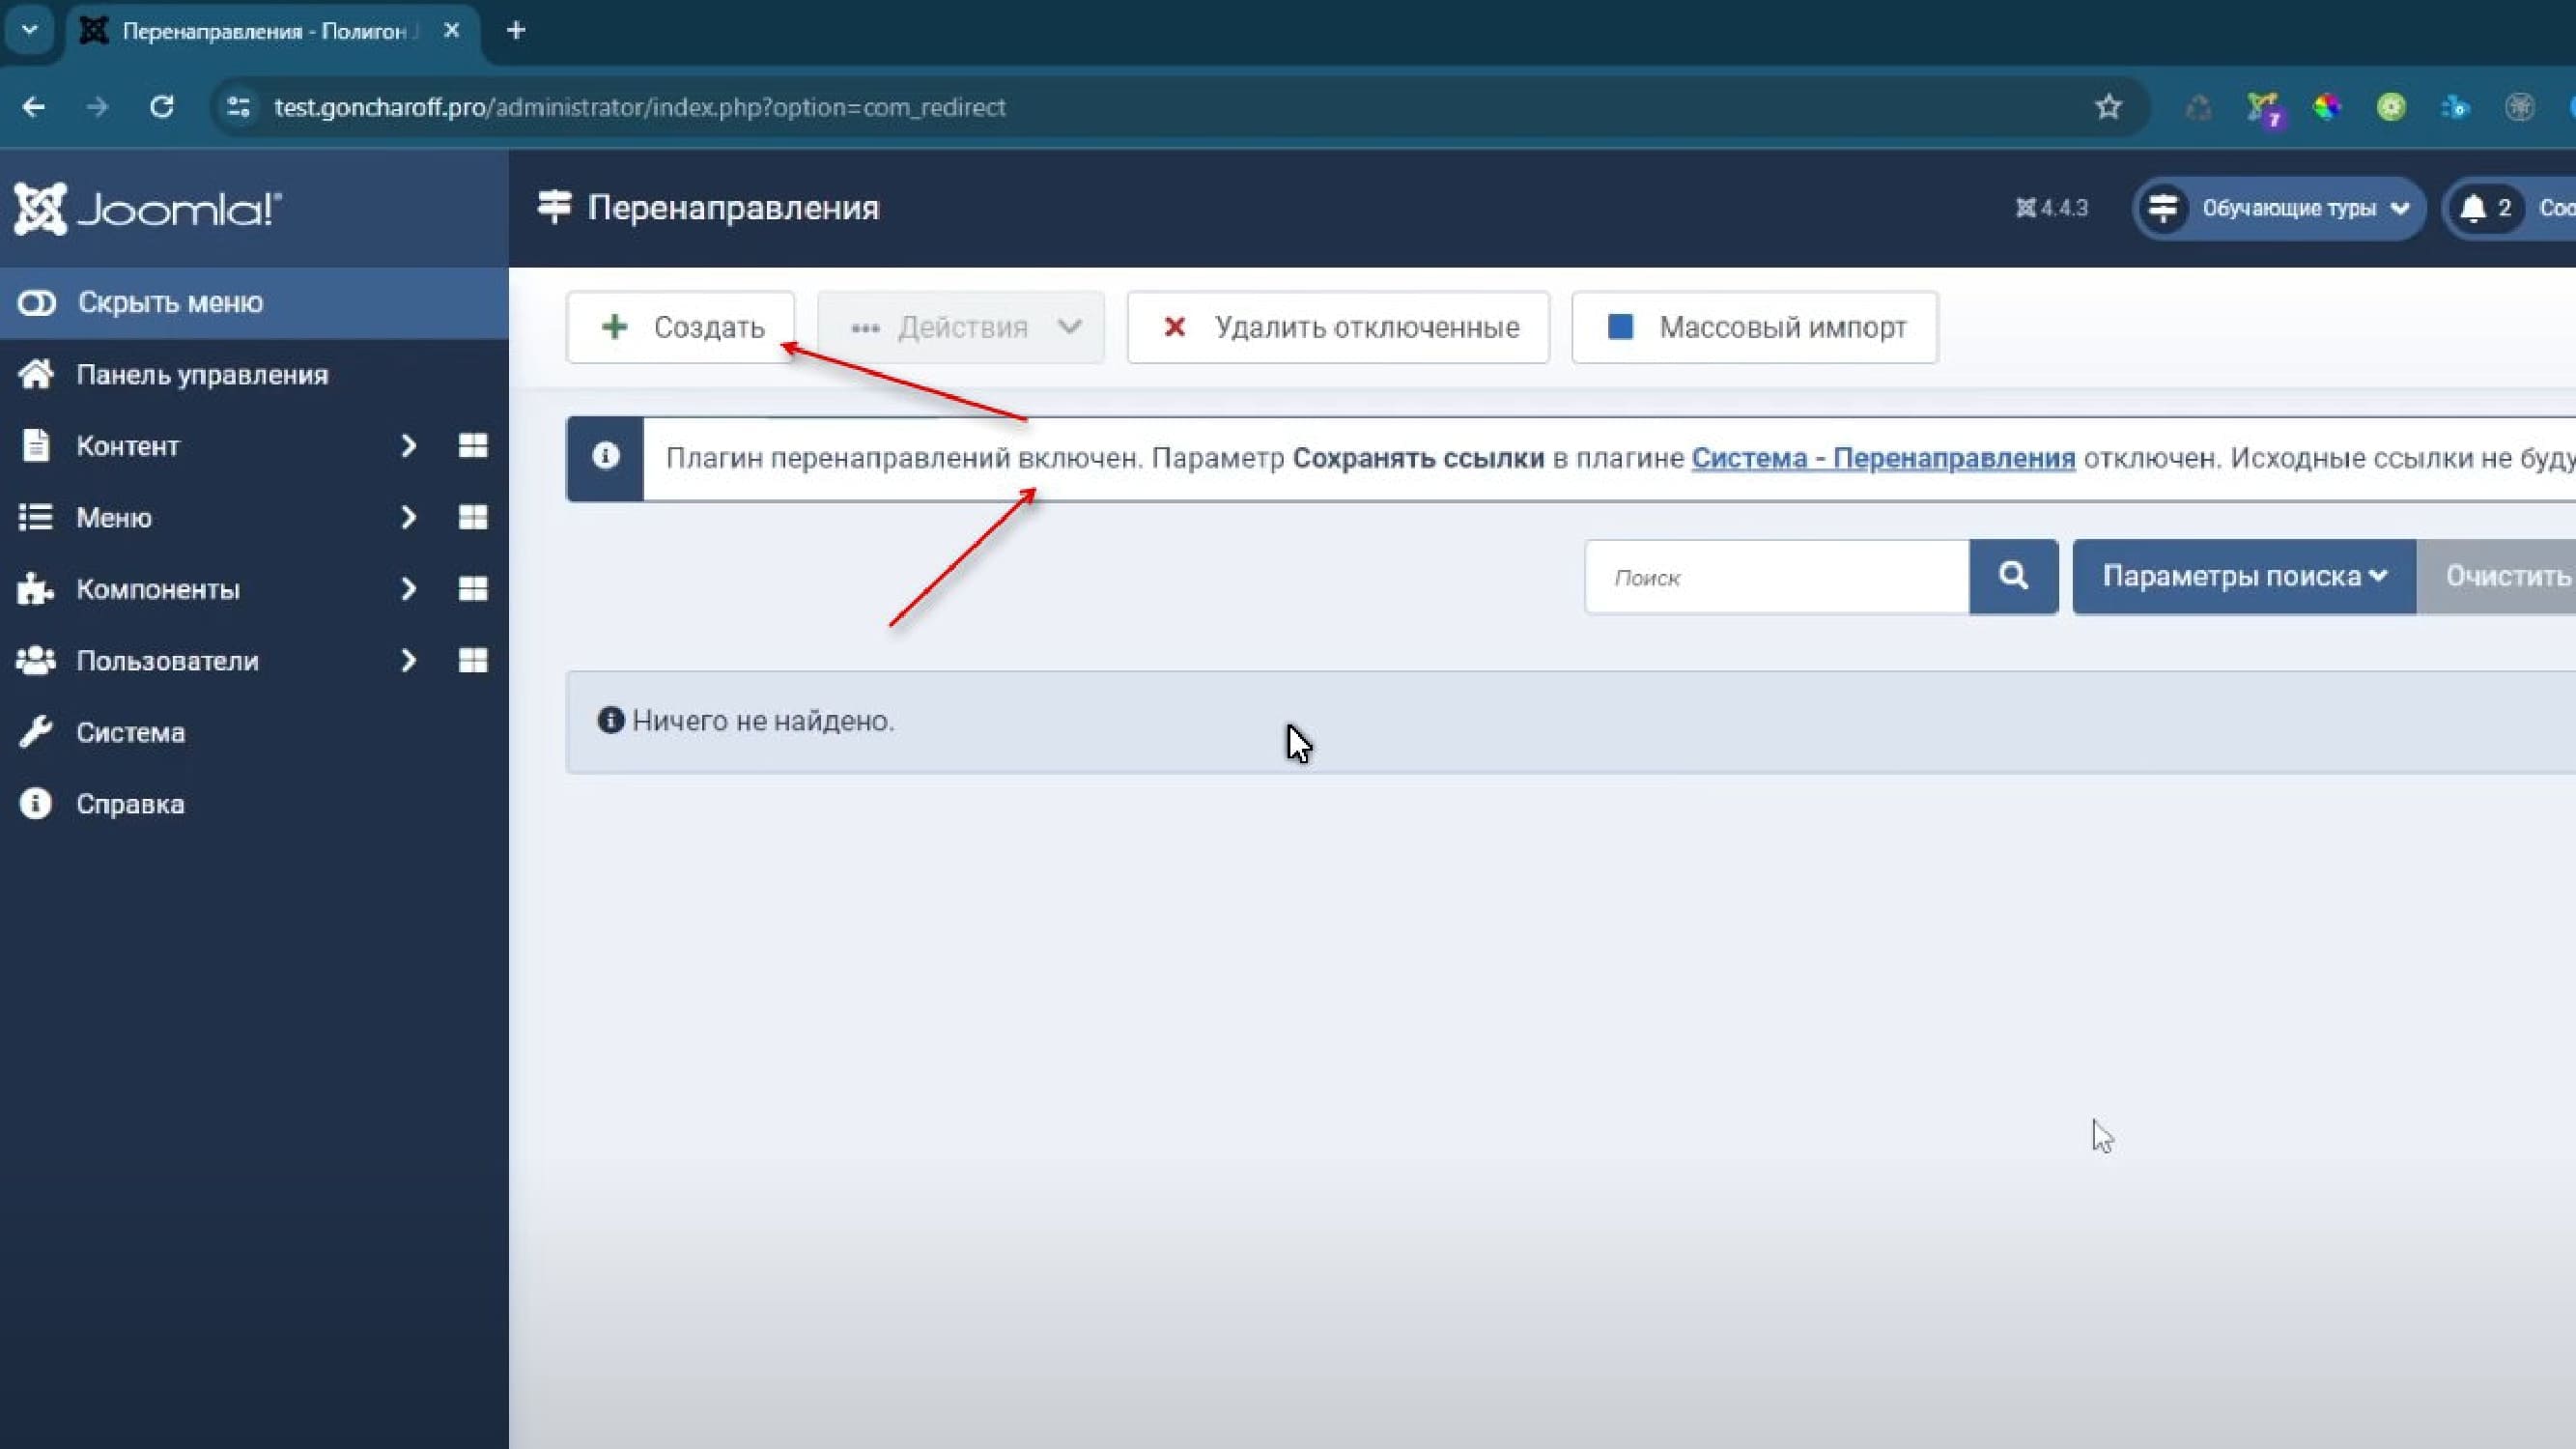This screenshot has height=1449, width=2576.
Task: Click the Перенаправления page heading signpost icon
Action: 554,207
